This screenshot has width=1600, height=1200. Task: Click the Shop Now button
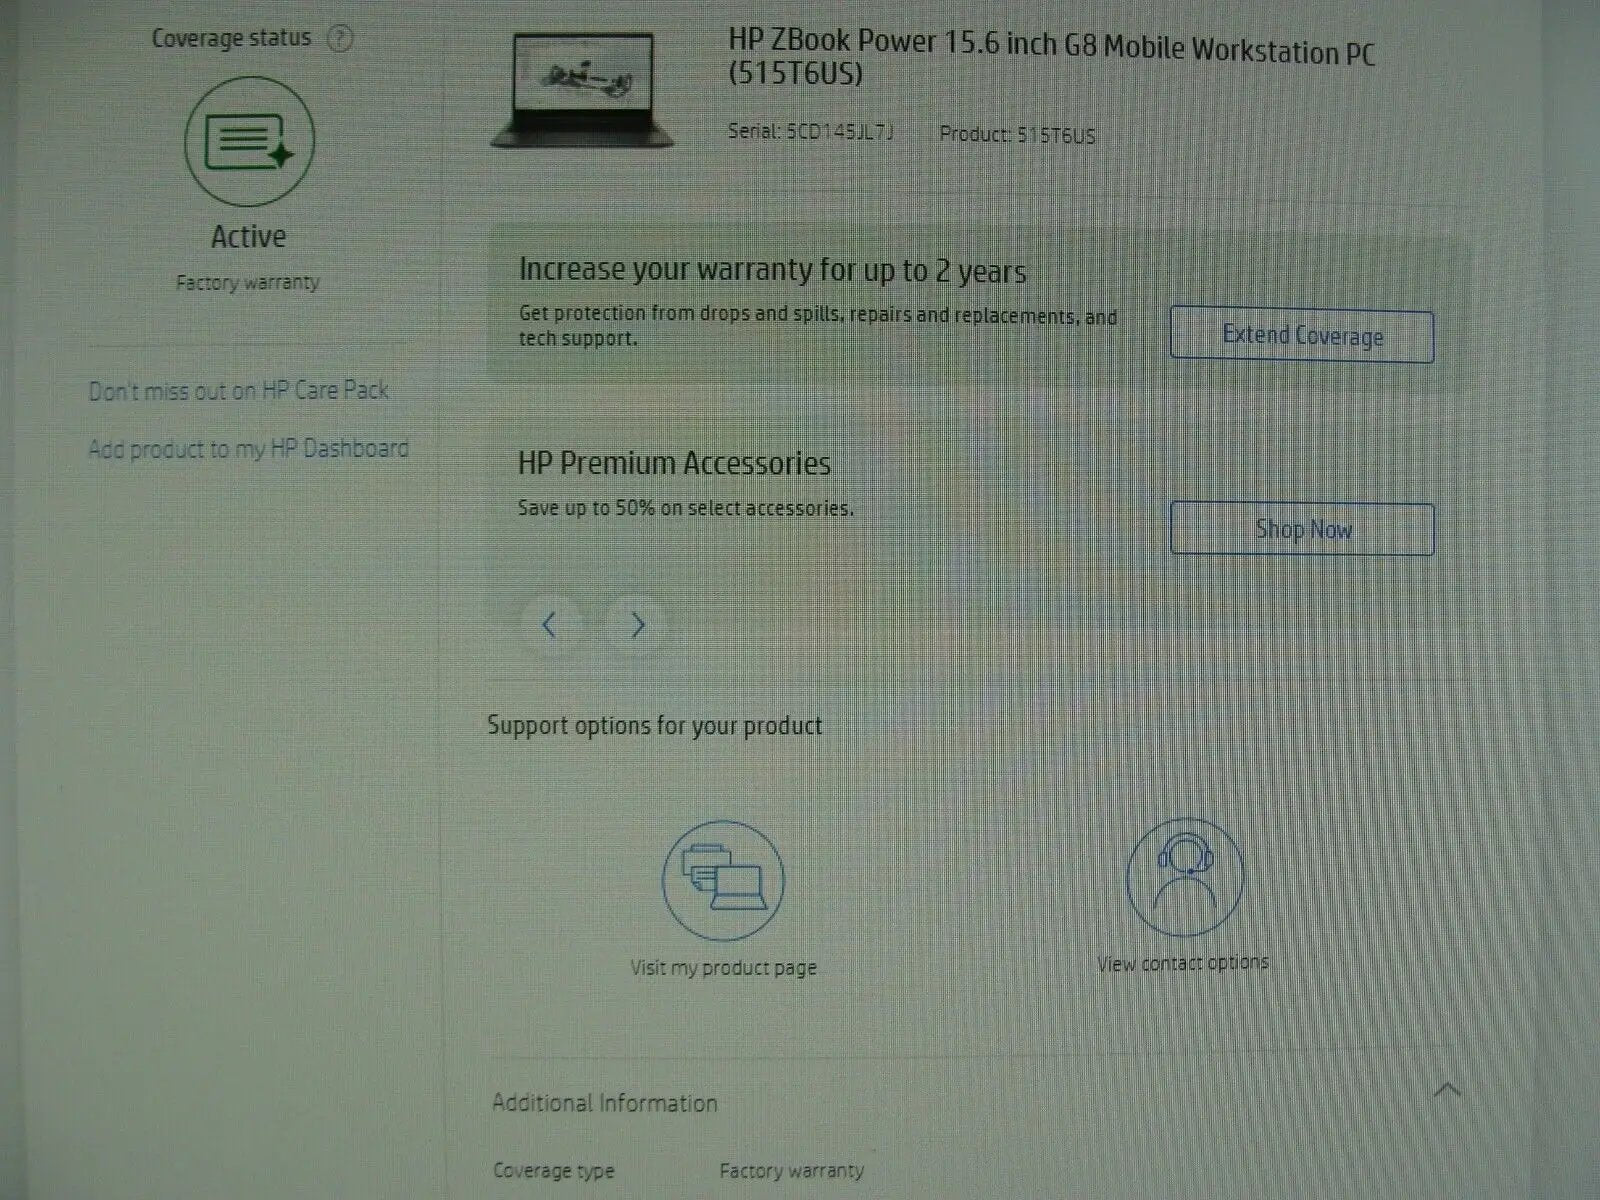click(x=1302, y=528)
